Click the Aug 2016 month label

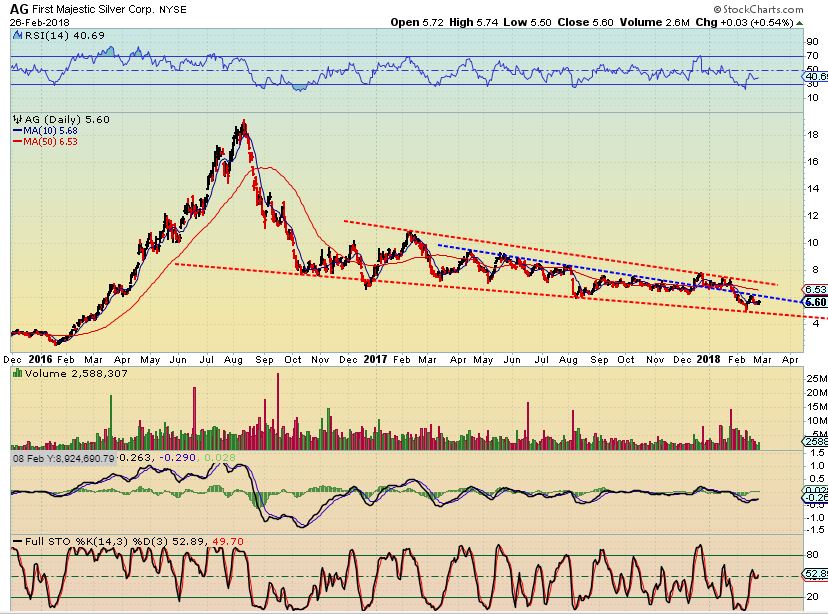pos(233,360)
